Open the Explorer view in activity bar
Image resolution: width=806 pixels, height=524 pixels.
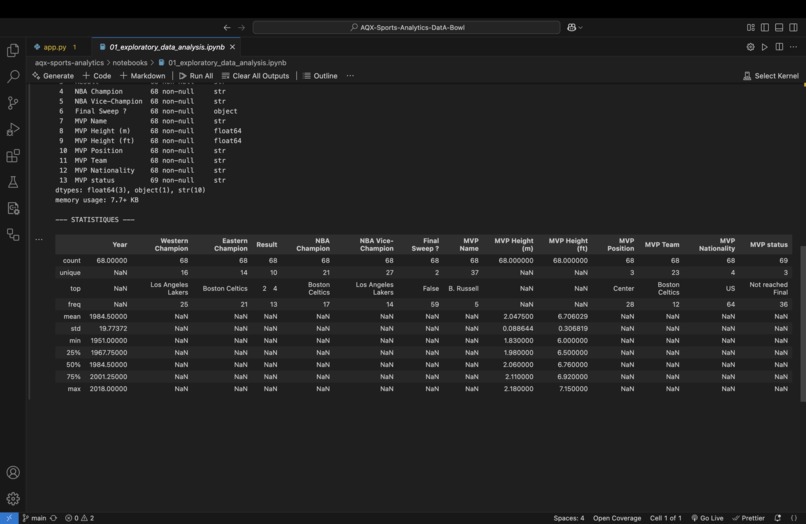13,50
